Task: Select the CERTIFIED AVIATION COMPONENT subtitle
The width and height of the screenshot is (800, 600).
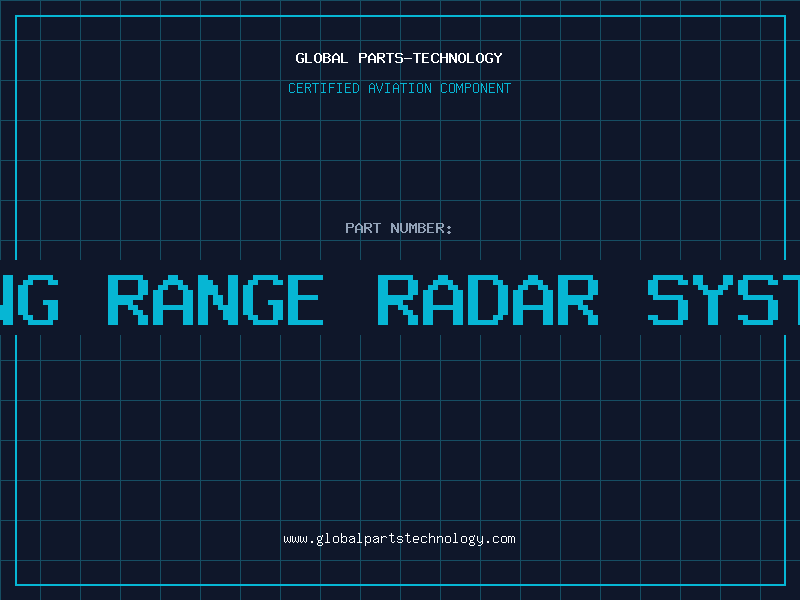Action: pyautogui.click(x=399, y=88)
